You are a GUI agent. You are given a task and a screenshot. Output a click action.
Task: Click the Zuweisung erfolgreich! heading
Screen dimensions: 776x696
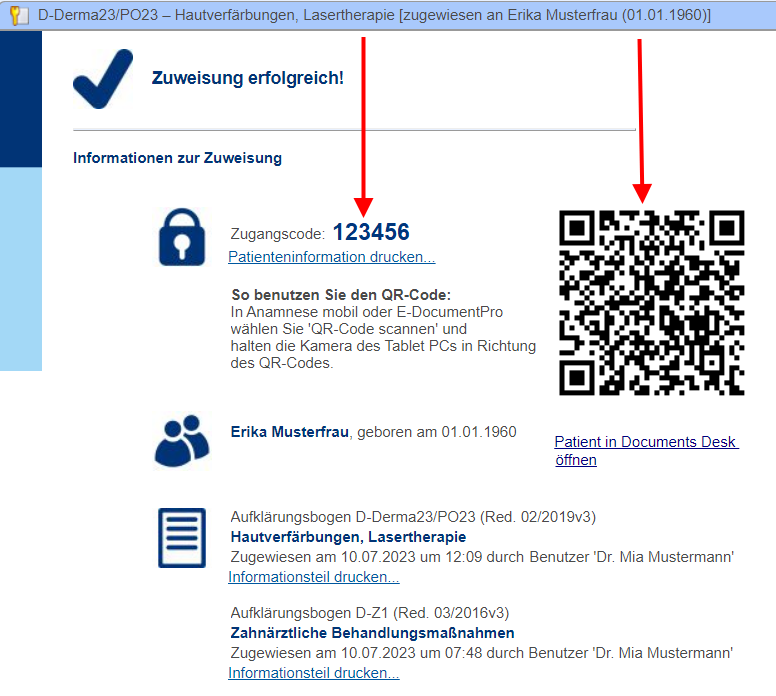[247, 78]
